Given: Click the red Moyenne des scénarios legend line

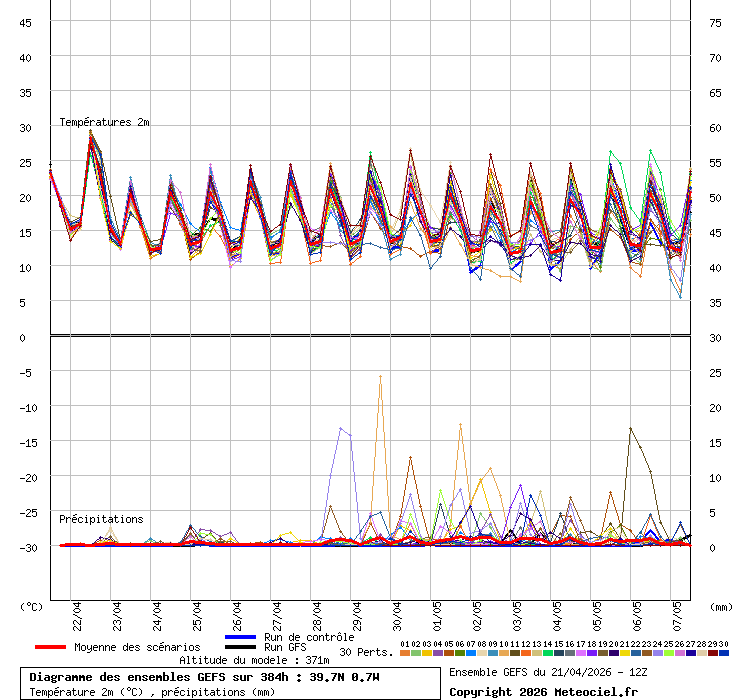Looking at the screenshot, I should 51,647.
